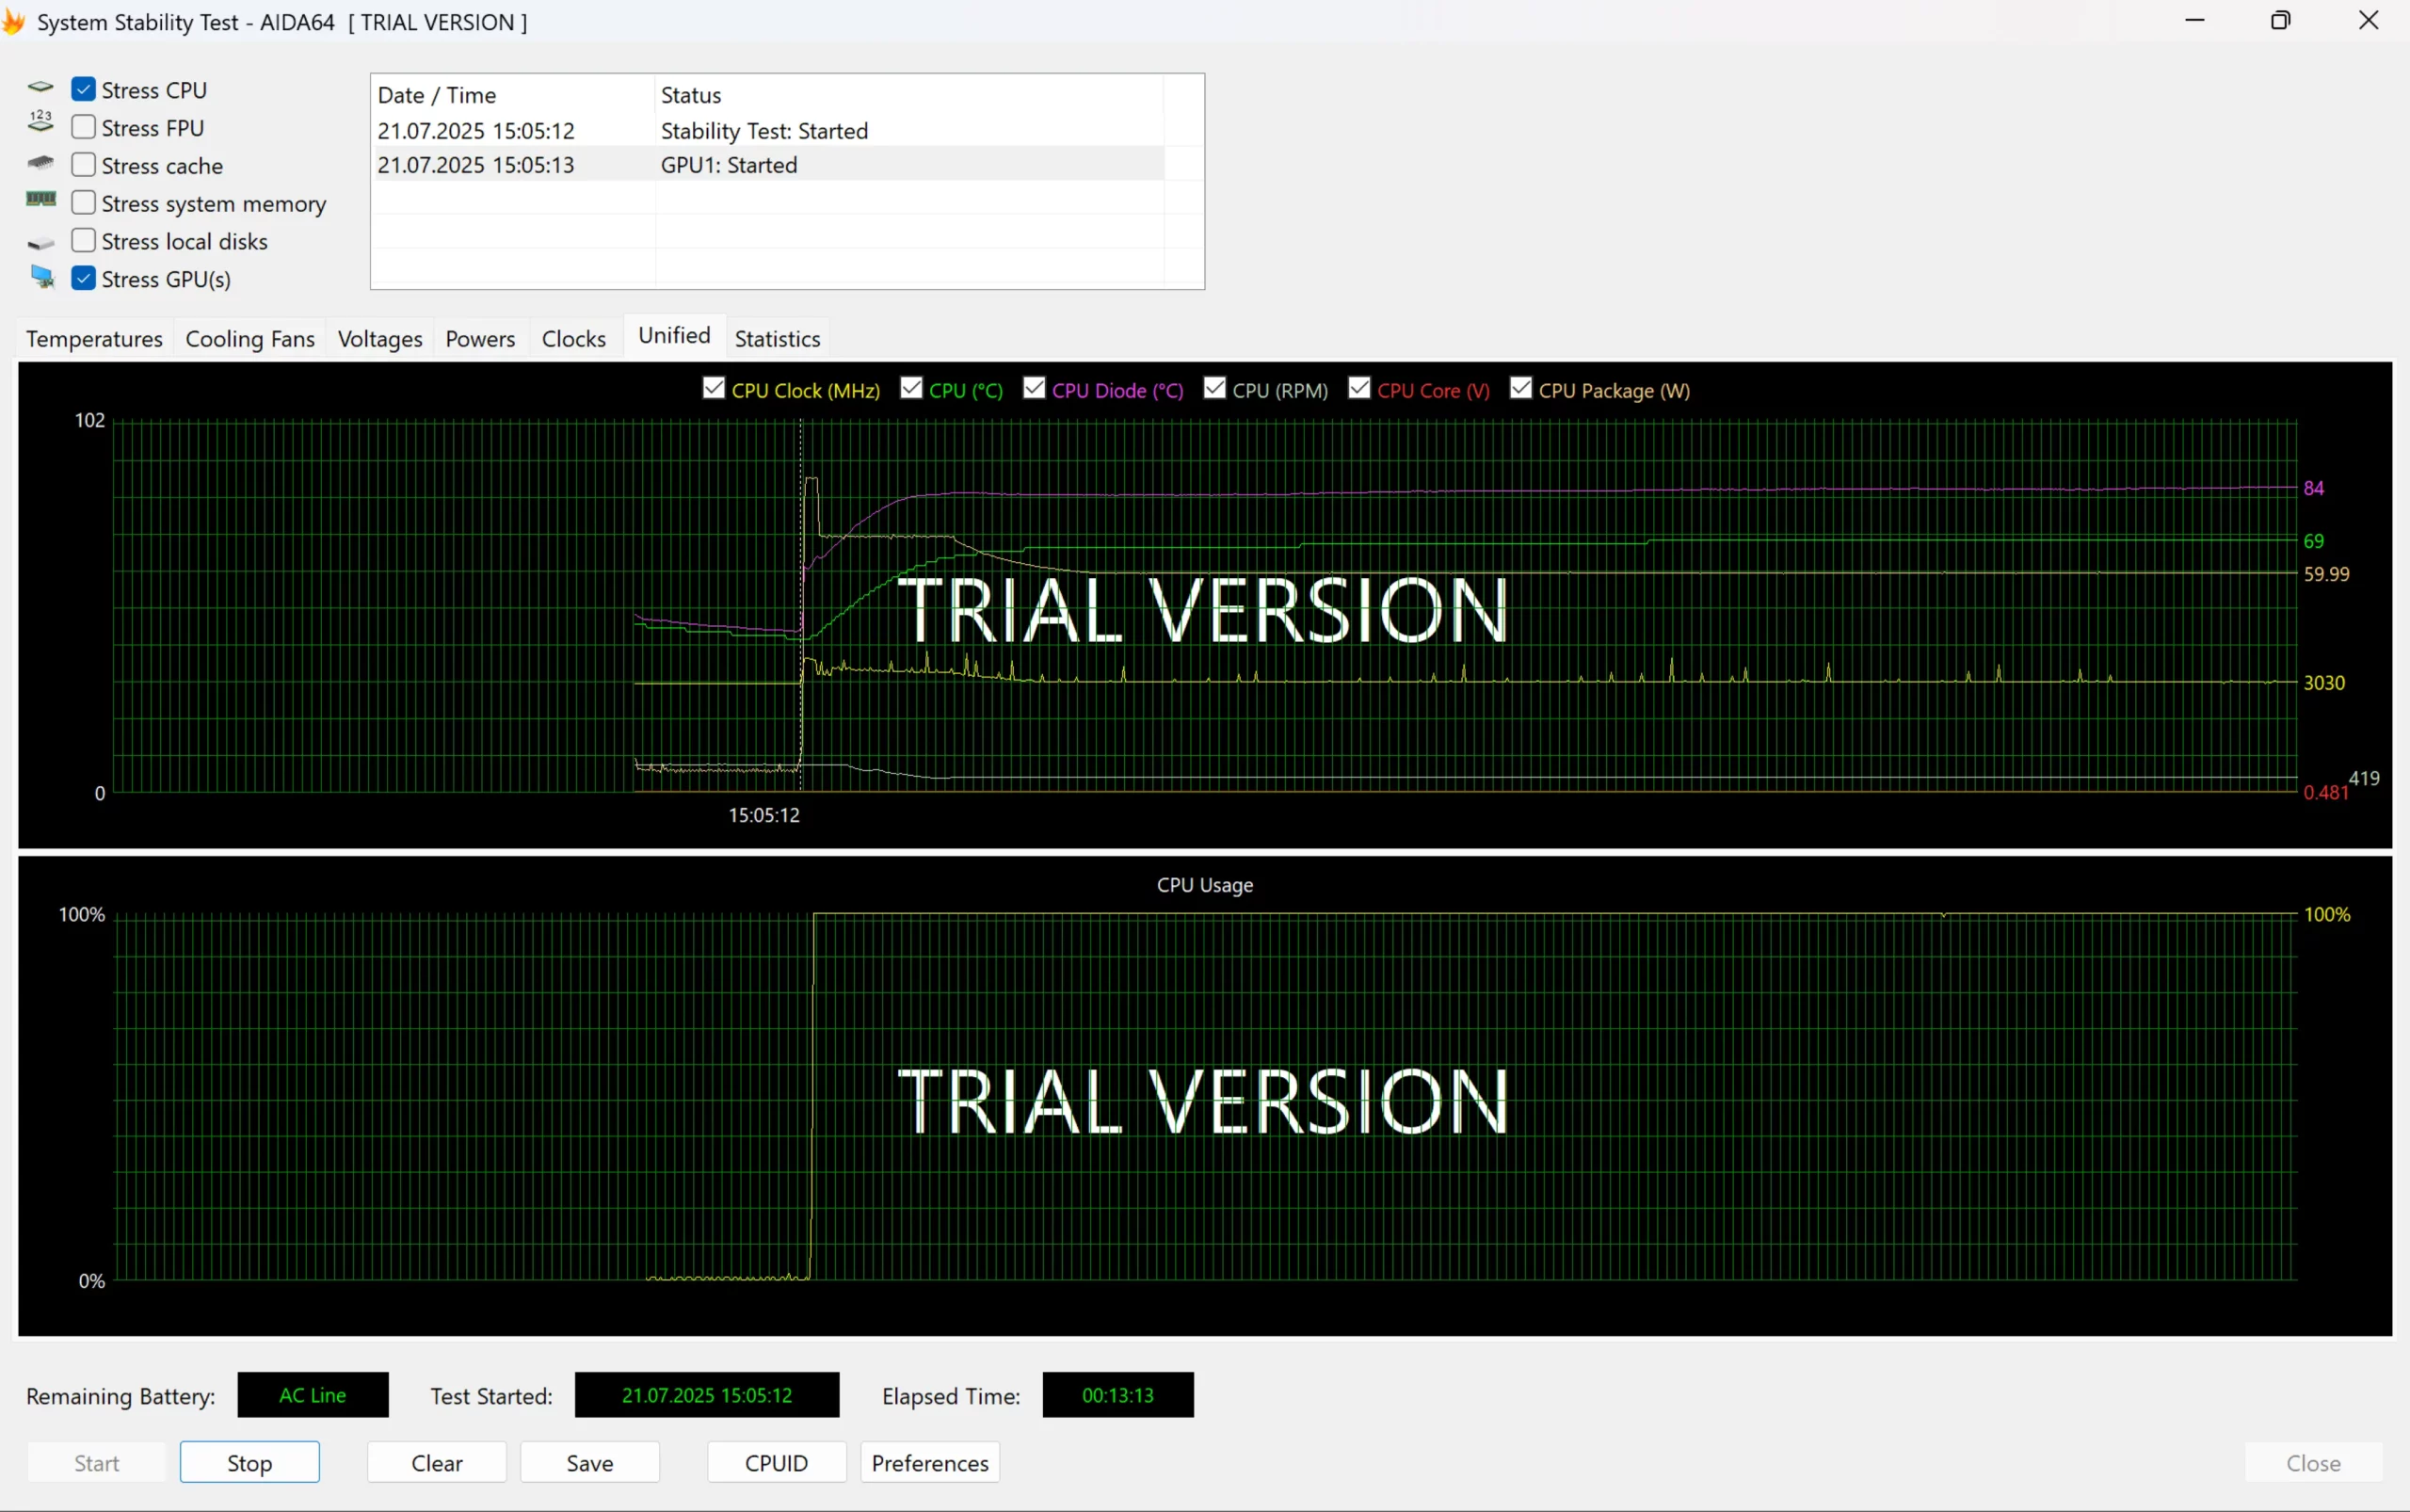
Task: Click the AIDA64 flame icon in title bar
Action: tap(13, 21)
